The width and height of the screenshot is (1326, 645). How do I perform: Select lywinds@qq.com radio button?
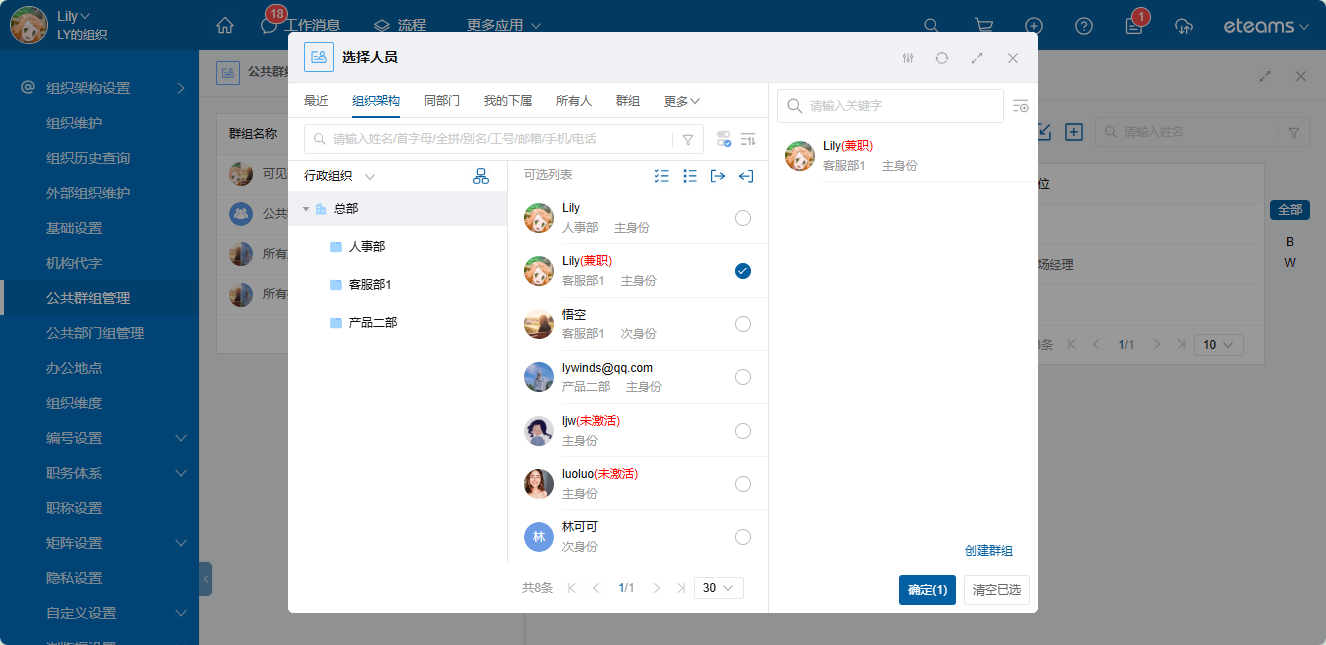coord(743,377)
